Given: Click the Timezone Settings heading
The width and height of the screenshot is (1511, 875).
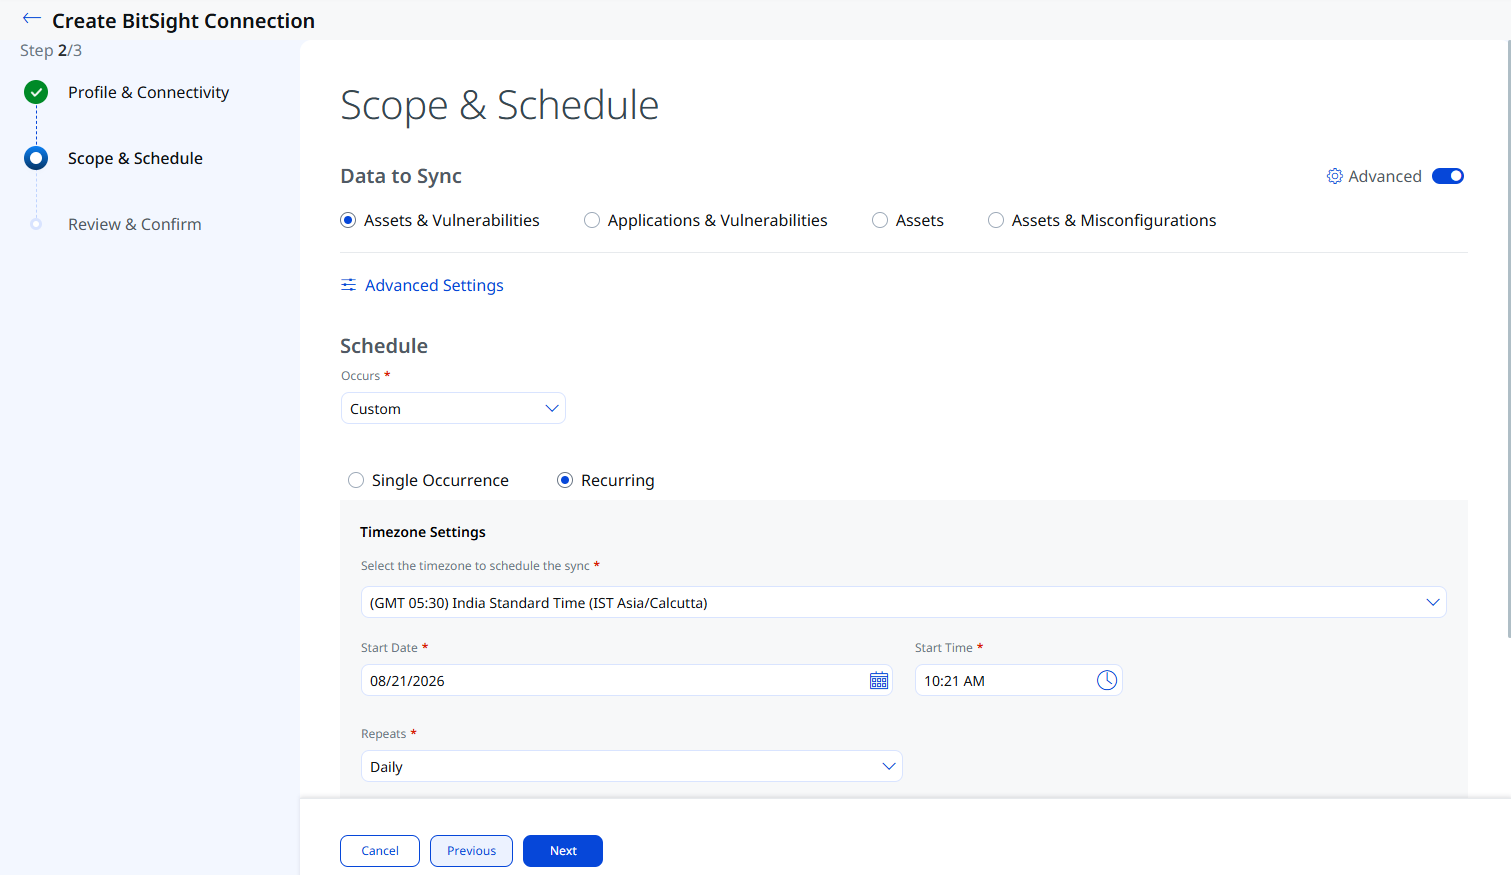Looking at the screenshot, I should pyautogui.click(x=423, y=532).
